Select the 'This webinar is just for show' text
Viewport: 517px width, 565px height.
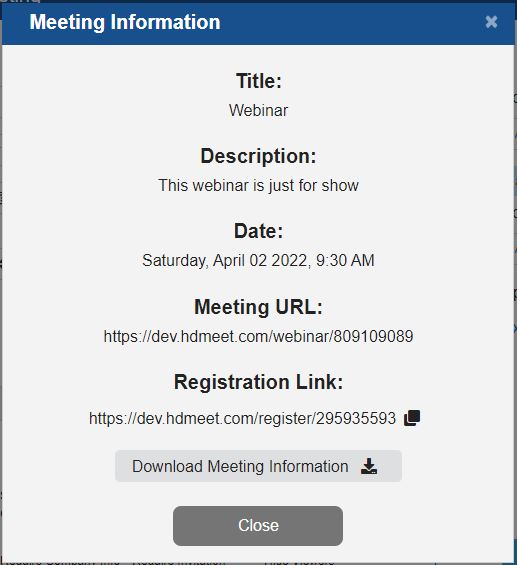tap(258, 186)
